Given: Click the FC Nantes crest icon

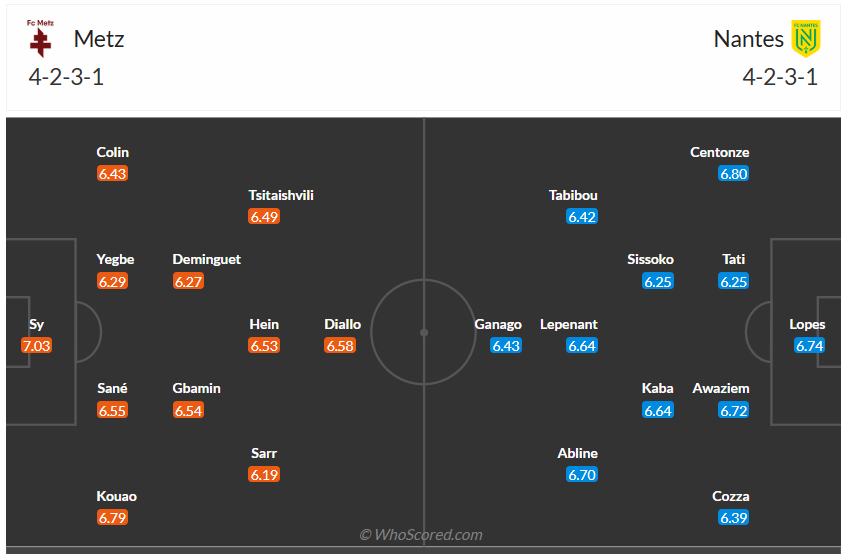Looking at the screenshot, I should 805,39.
